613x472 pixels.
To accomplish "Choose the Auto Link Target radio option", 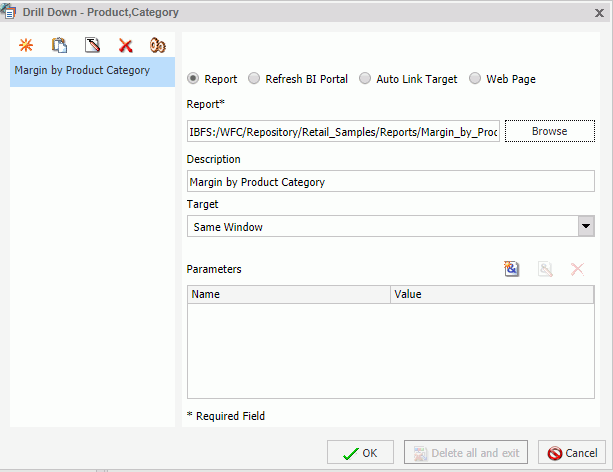I will (x=365, y=79).
